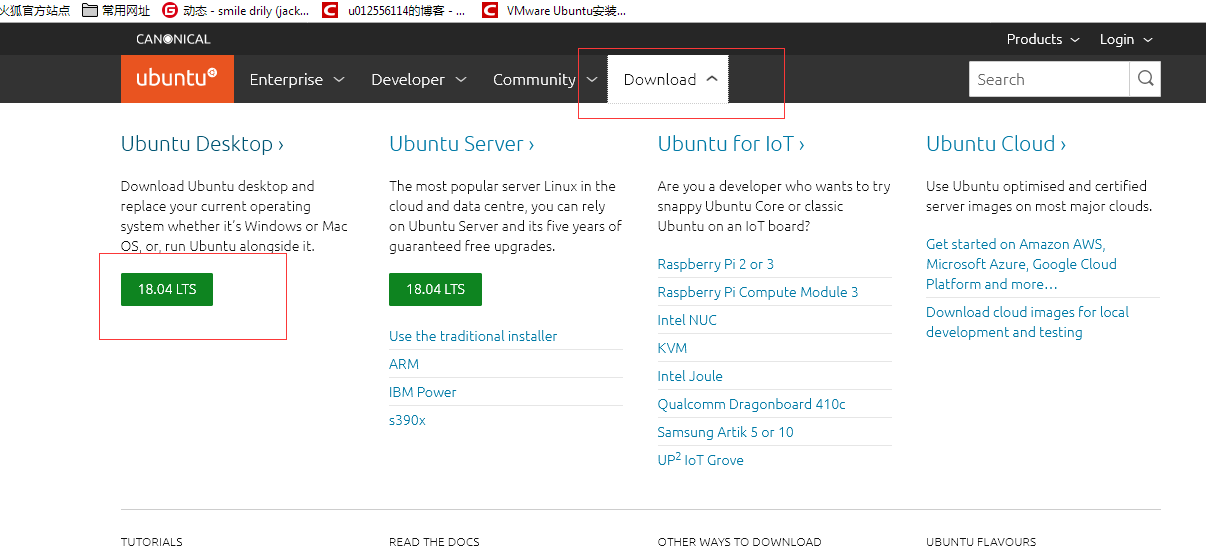1206x548 pixels.
Task: Collapse the Download menu
Action: click(x=668, y=79)
